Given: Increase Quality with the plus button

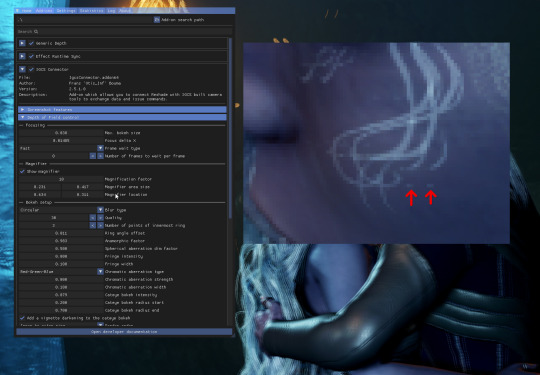Looking at the screenshot, I should pos(100,218).
